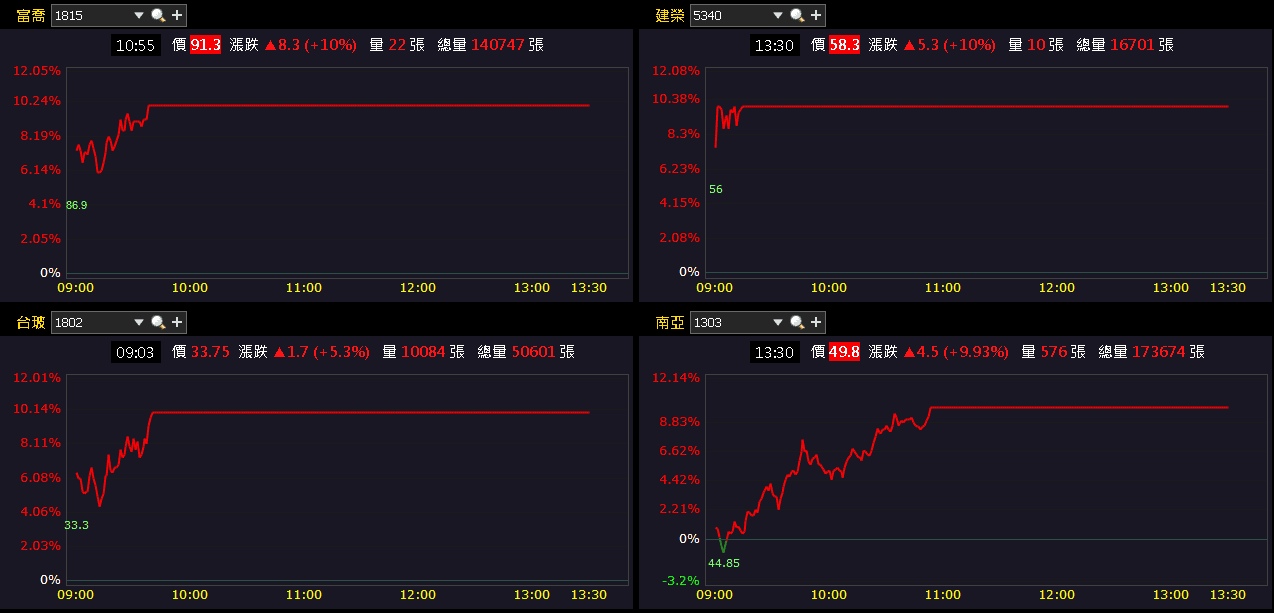The height and width of the screenshot is (613, 1274).
Task: Click the change value ▲5.3 (+10%)
Action: [x=949, y=45]
